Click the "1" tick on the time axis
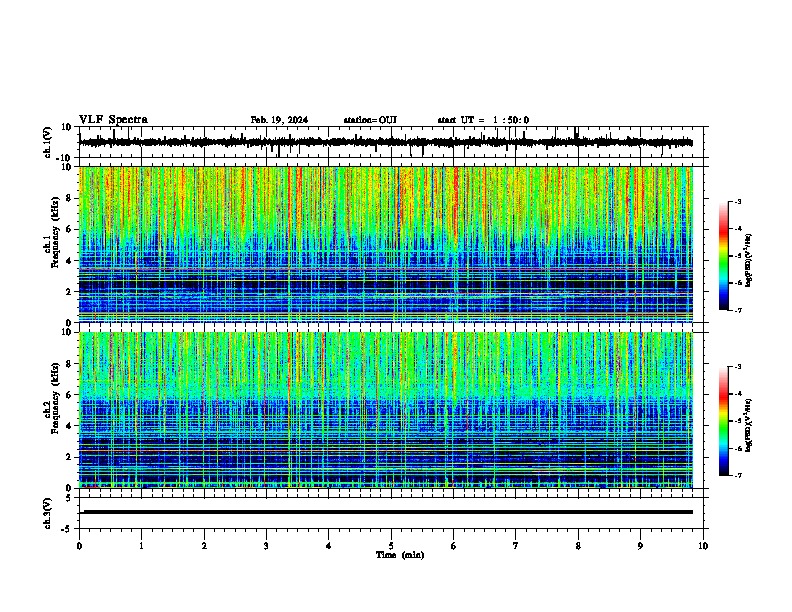 (142, 546)
